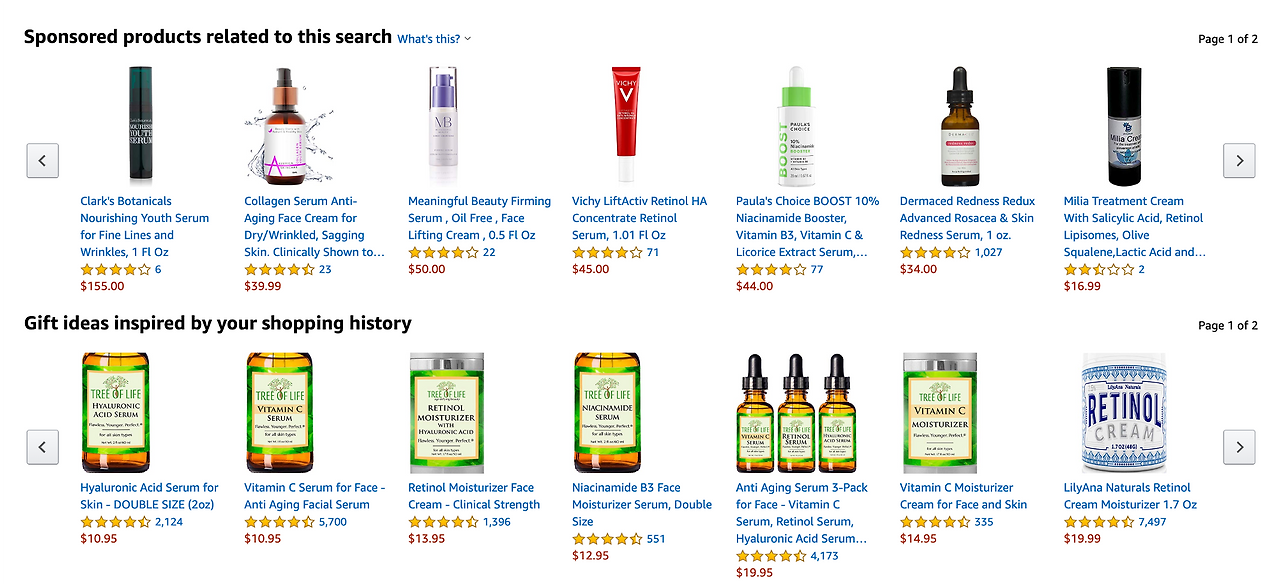Open Milia Treatment Cream title link
Viewport: 1280px width, 584px height.
[1135, 226]
